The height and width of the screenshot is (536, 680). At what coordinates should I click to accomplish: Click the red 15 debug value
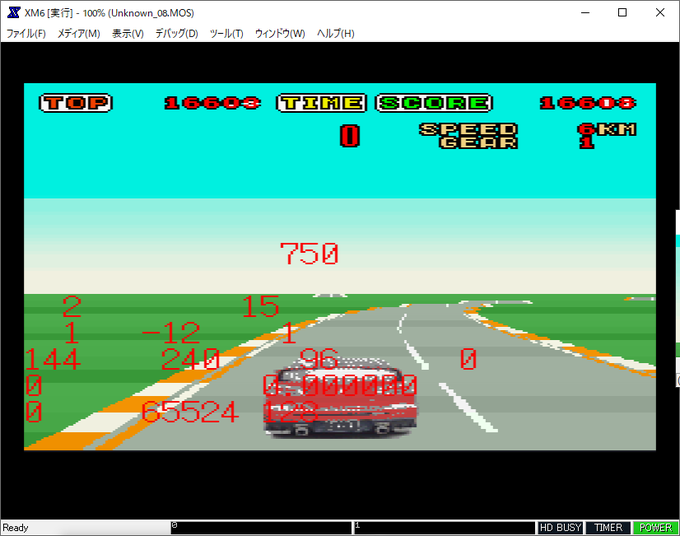coord(261,307)
